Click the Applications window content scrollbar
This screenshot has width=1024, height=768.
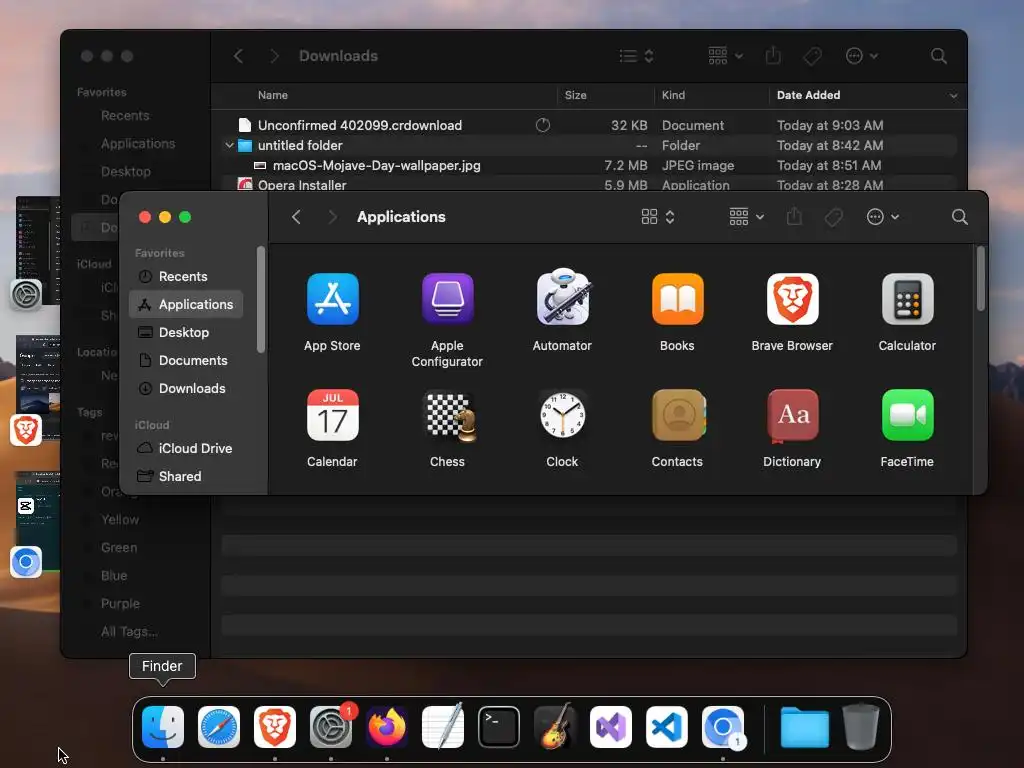pos(980,279)
